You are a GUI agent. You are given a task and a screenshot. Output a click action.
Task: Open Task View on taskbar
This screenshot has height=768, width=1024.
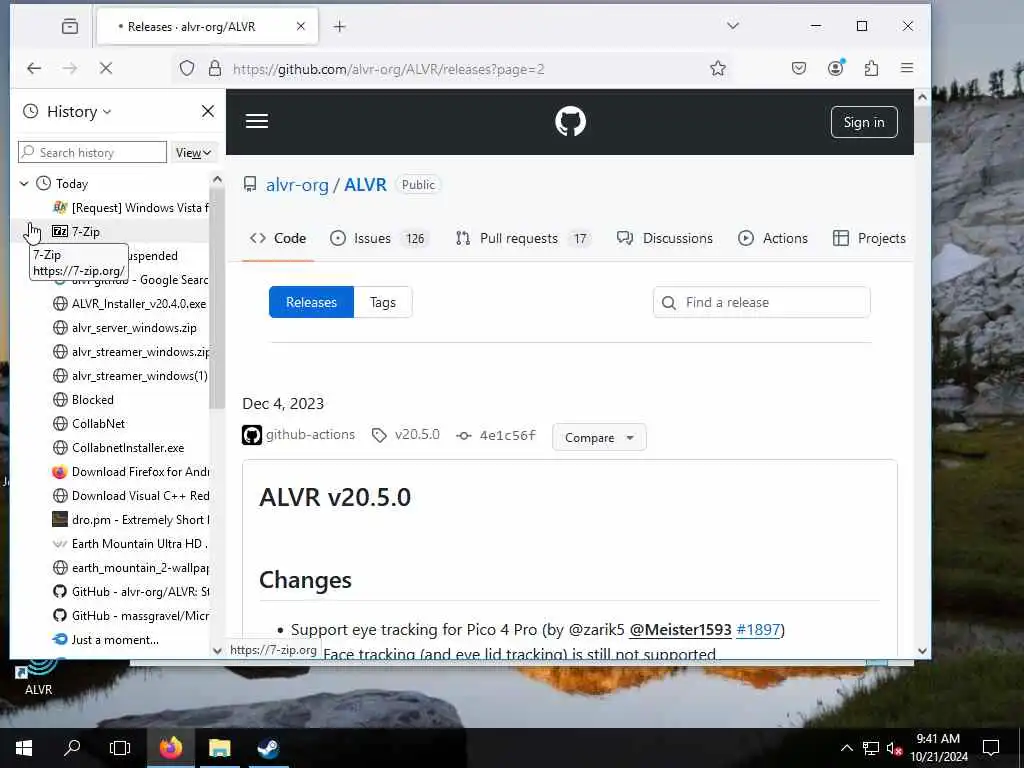(120, 748)
